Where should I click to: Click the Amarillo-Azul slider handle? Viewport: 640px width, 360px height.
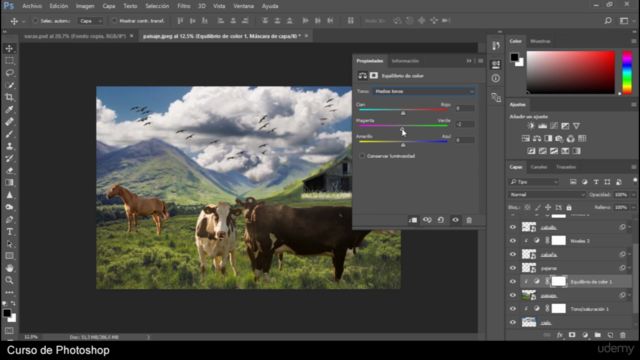(403, 145)
